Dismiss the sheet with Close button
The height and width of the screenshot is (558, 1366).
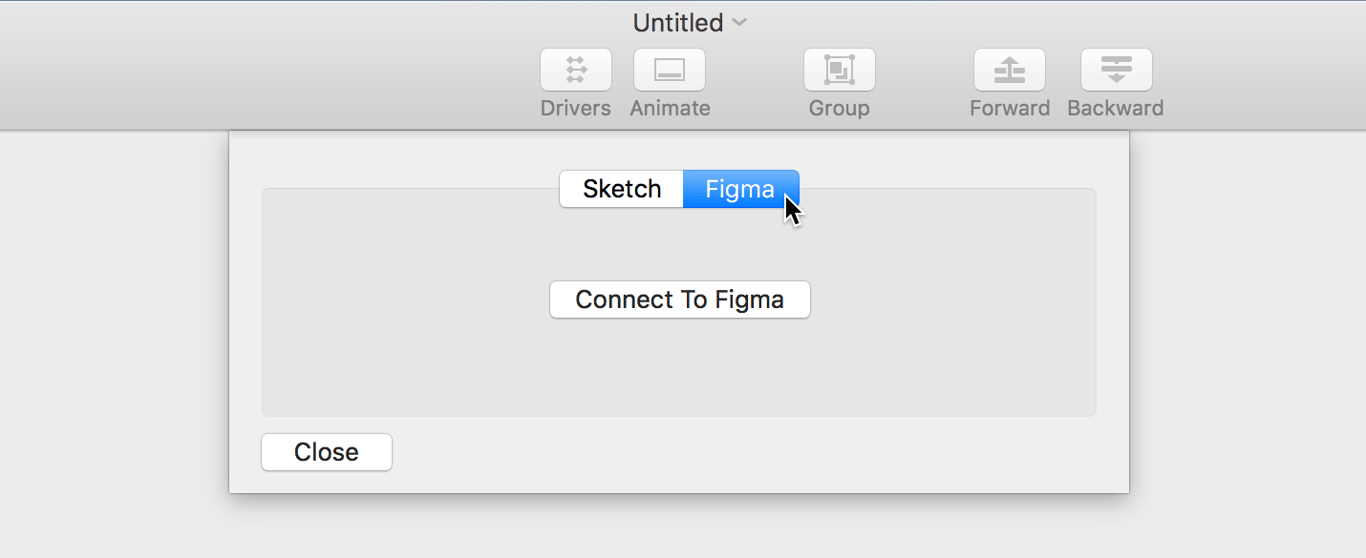click(x=326, y=452)
